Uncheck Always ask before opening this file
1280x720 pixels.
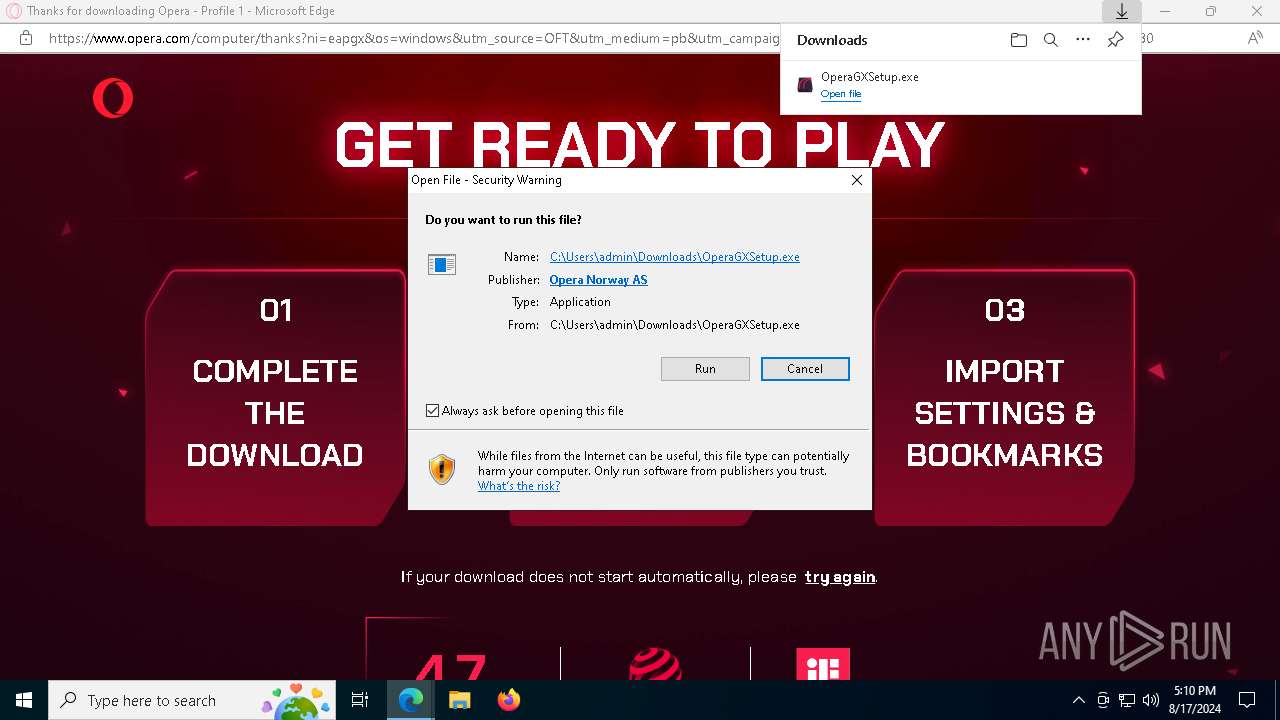432,410
